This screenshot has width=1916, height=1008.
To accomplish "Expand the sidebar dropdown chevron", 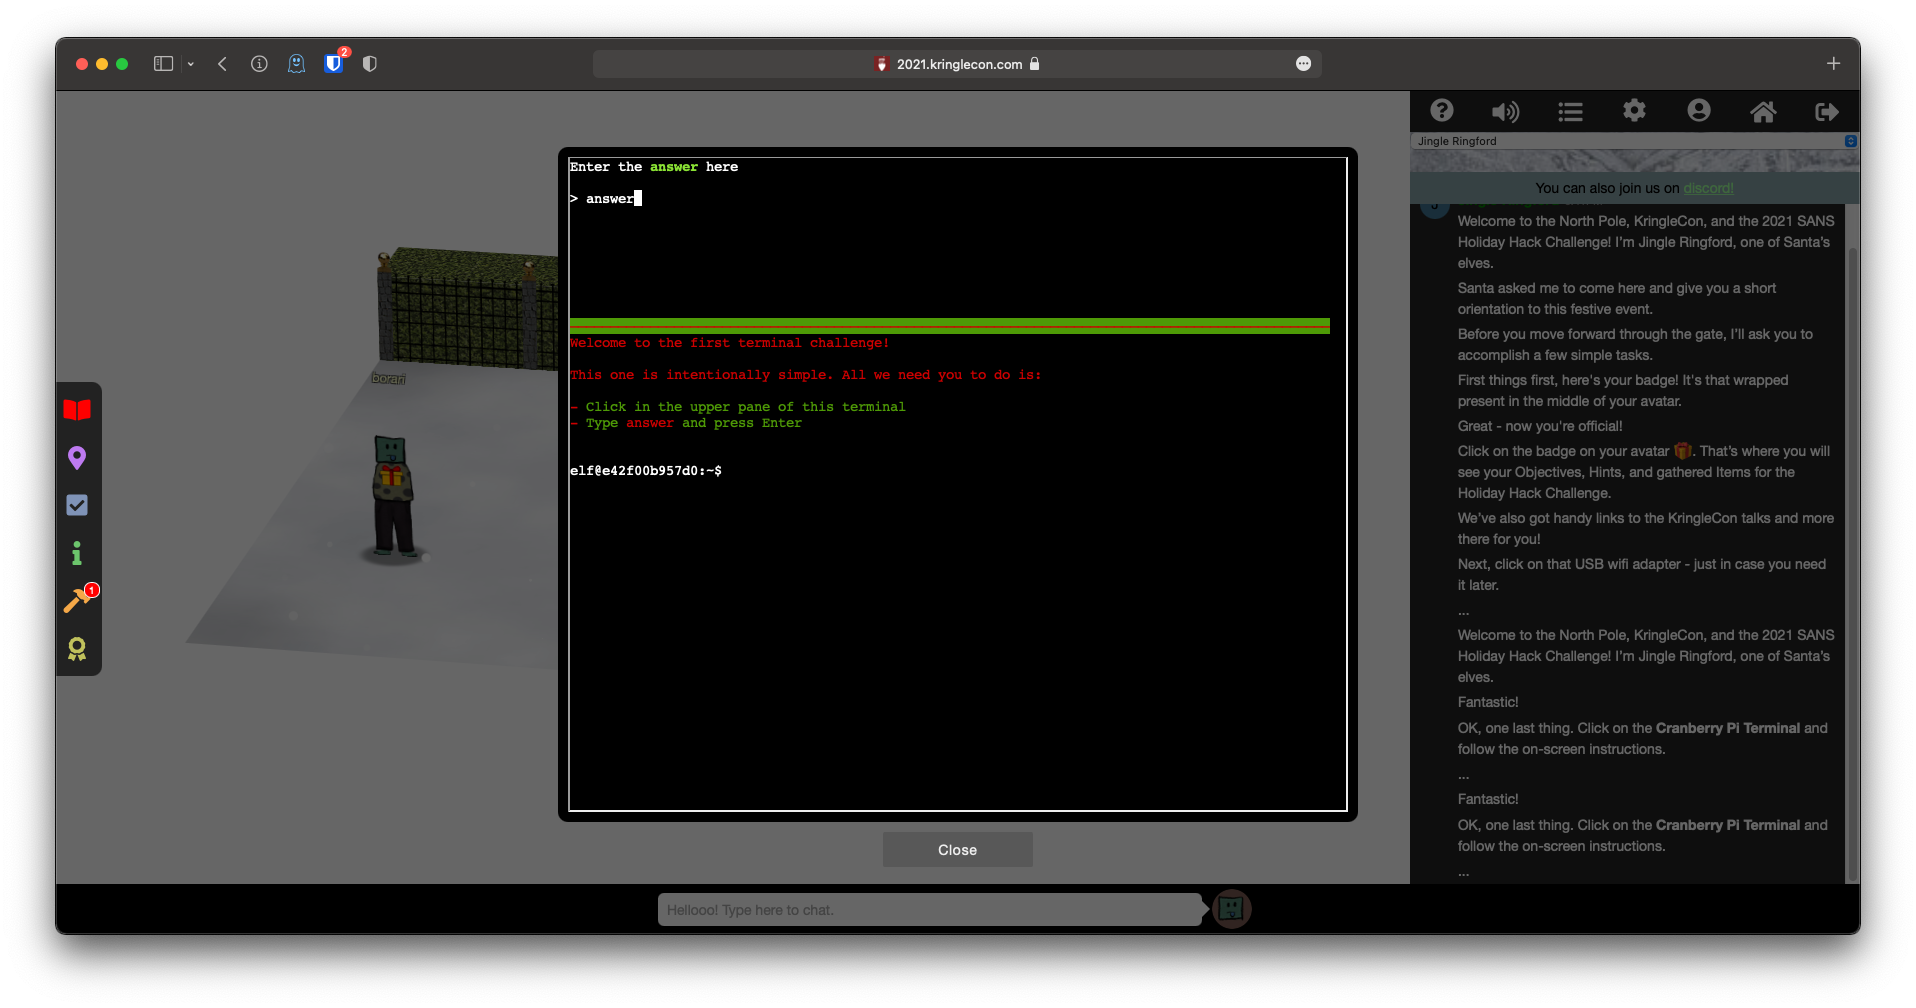I will pyautogui.click(x=190, y=64).
